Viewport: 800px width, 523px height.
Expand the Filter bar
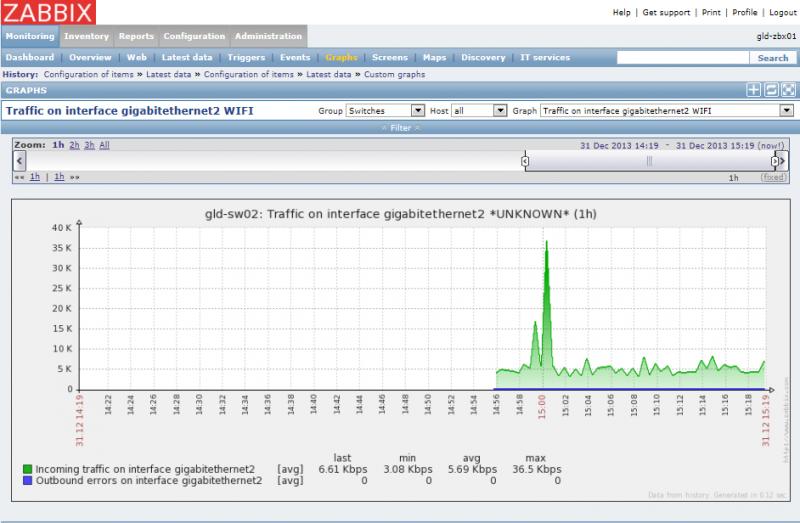[x=400, y=128]
